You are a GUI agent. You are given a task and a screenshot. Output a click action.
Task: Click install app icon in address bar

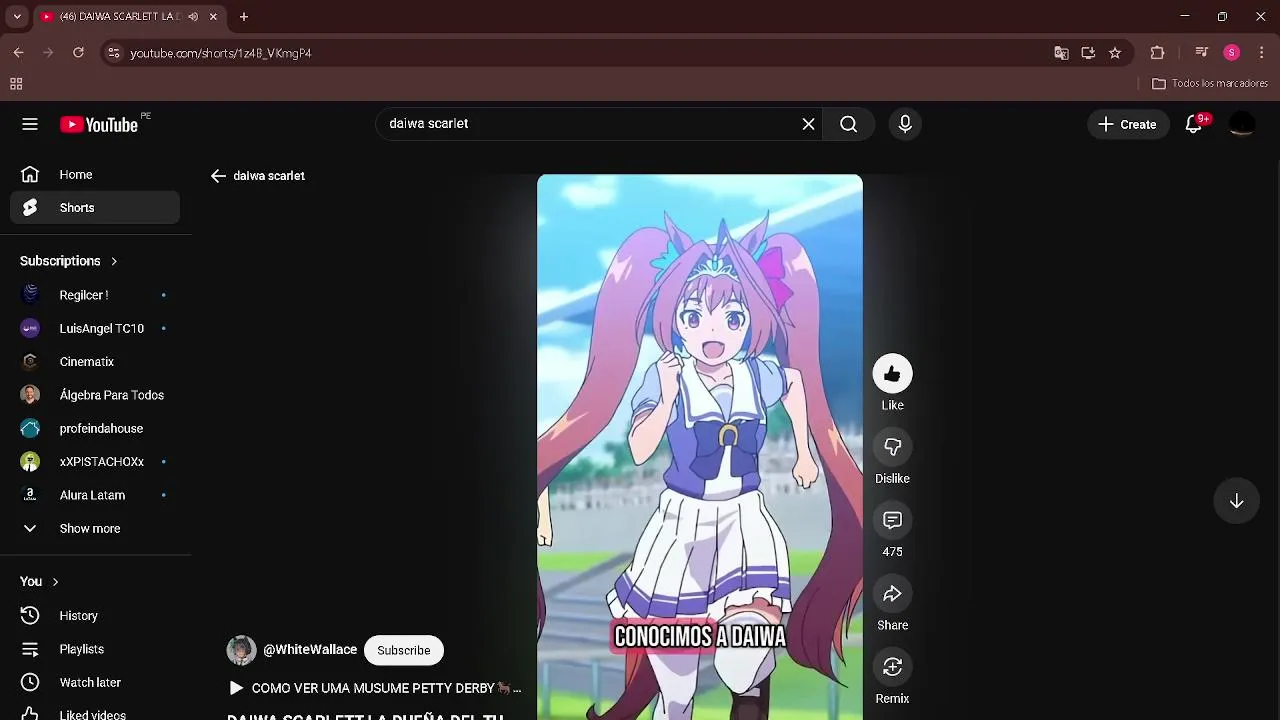[x=1088, y=53]
